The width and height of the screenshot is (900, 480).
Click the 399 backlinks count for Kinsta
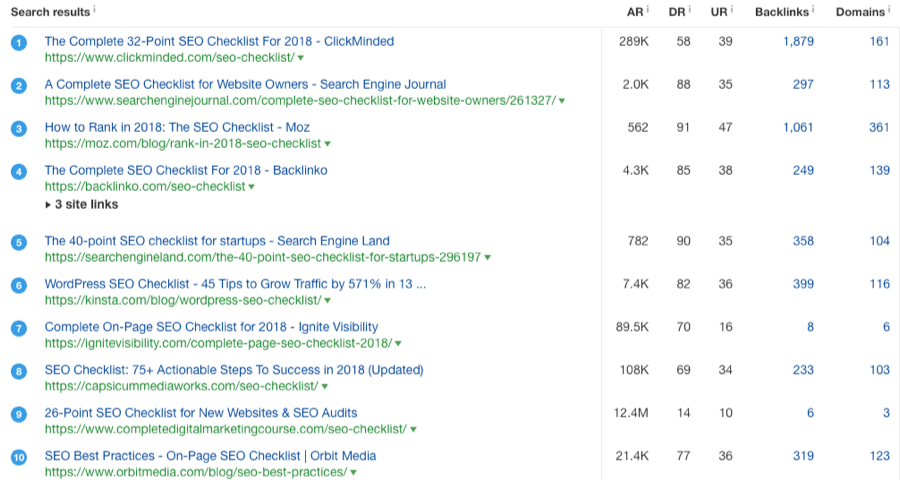click(x=803, y=284)
